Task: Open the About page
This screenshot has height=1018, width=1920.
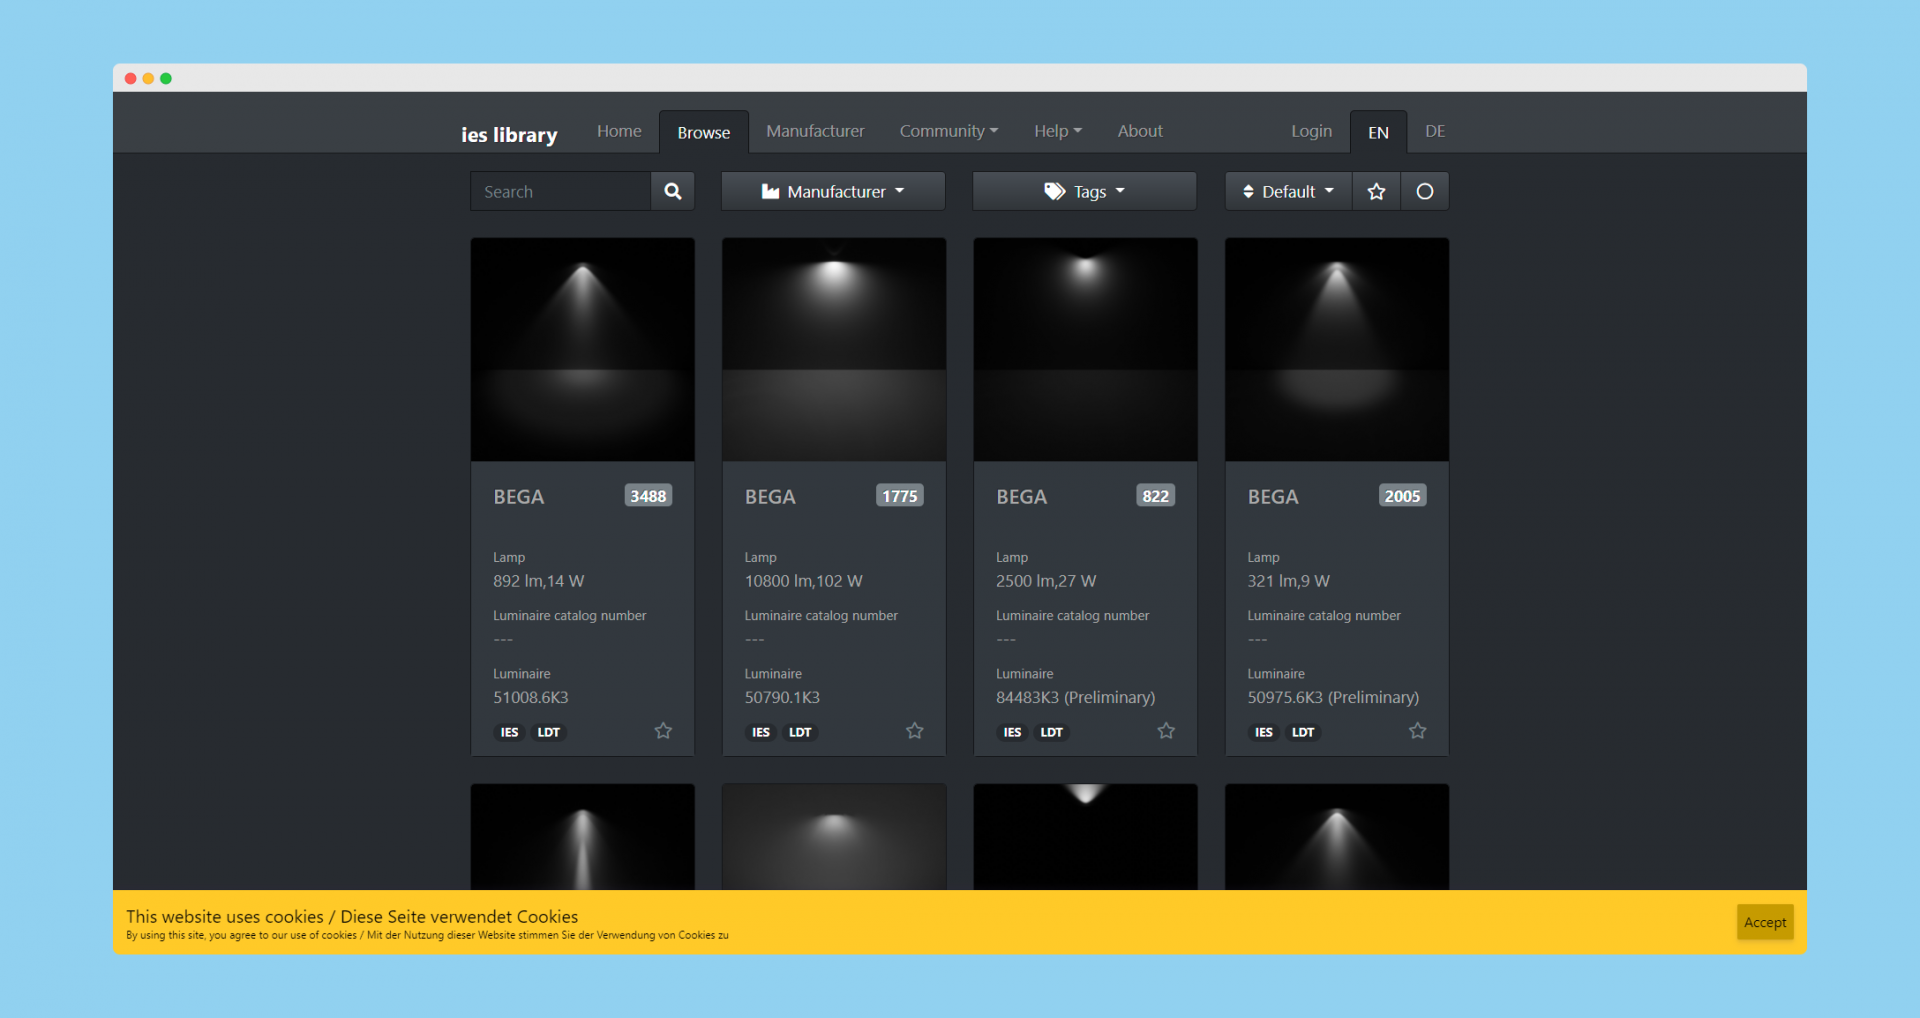Action: pos(1140,131)
